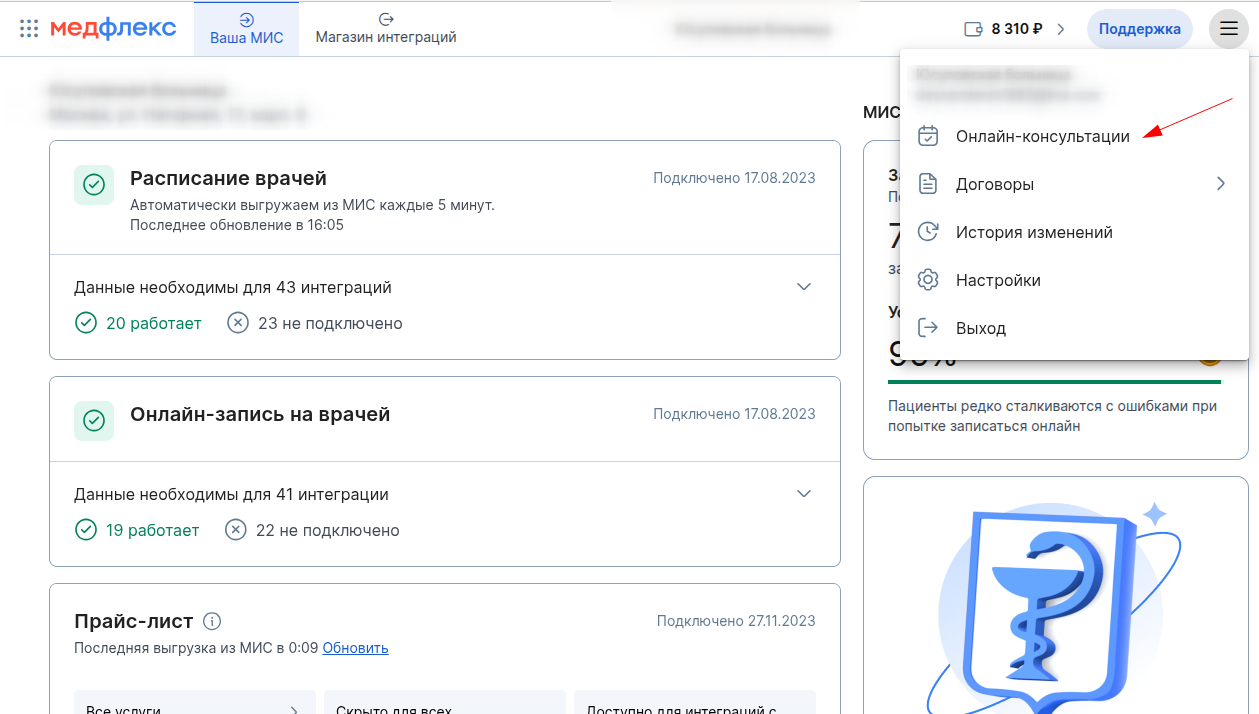Select История изменений in the menu

click(x=1033, y=232)
